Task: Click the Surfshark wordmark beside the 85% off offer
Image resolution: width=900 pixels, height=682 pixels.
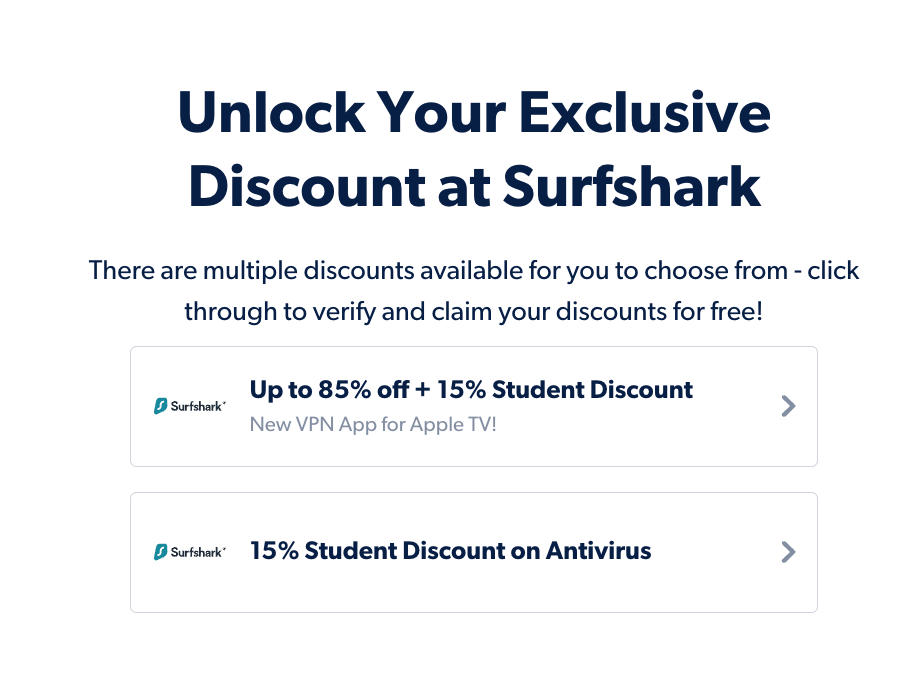Action: (198, 407)
